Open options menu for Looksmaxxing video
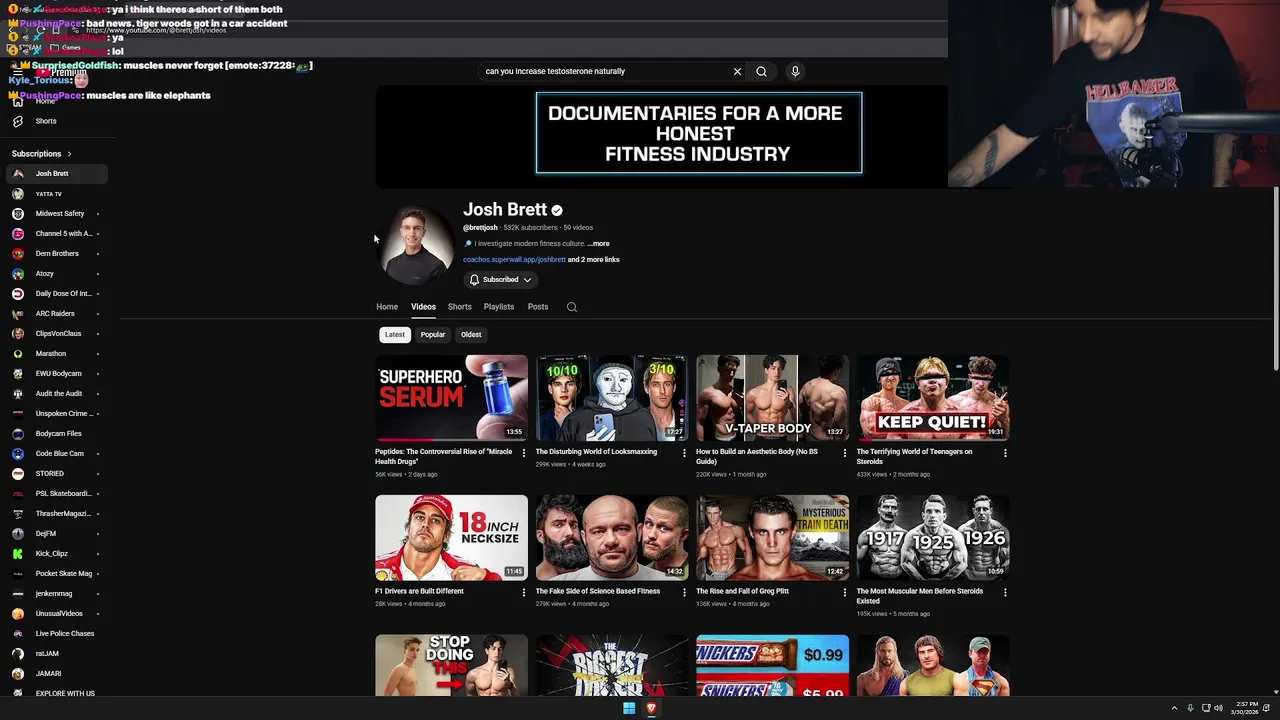 (684, 453)
